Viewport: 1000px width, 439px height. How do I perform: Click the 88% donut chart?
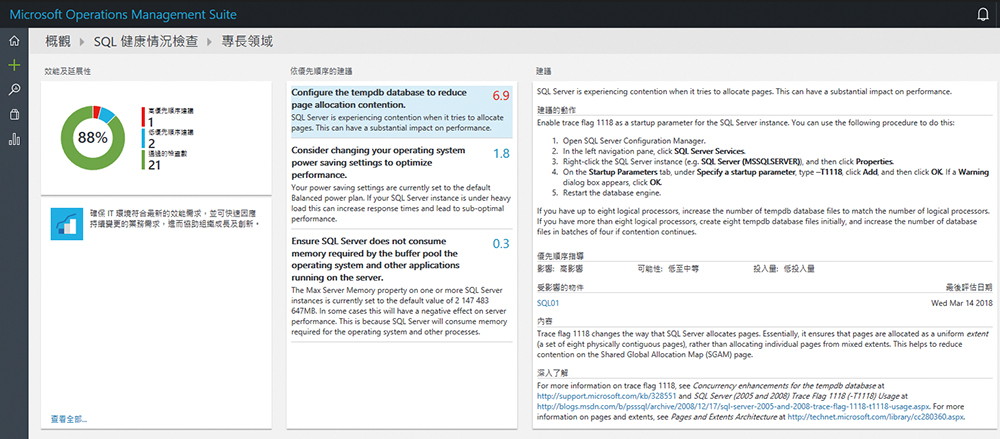pyautogui.click(x=92, y=138)
